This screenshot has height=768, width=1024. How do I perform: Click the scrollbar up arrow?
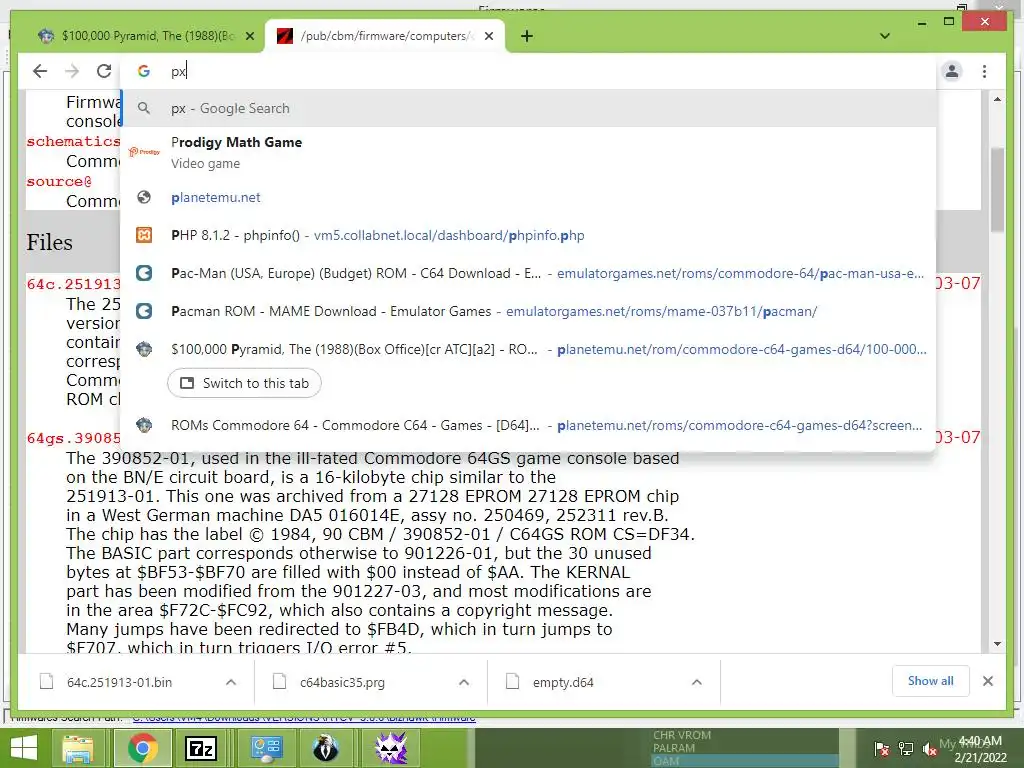tap(997, 99)
